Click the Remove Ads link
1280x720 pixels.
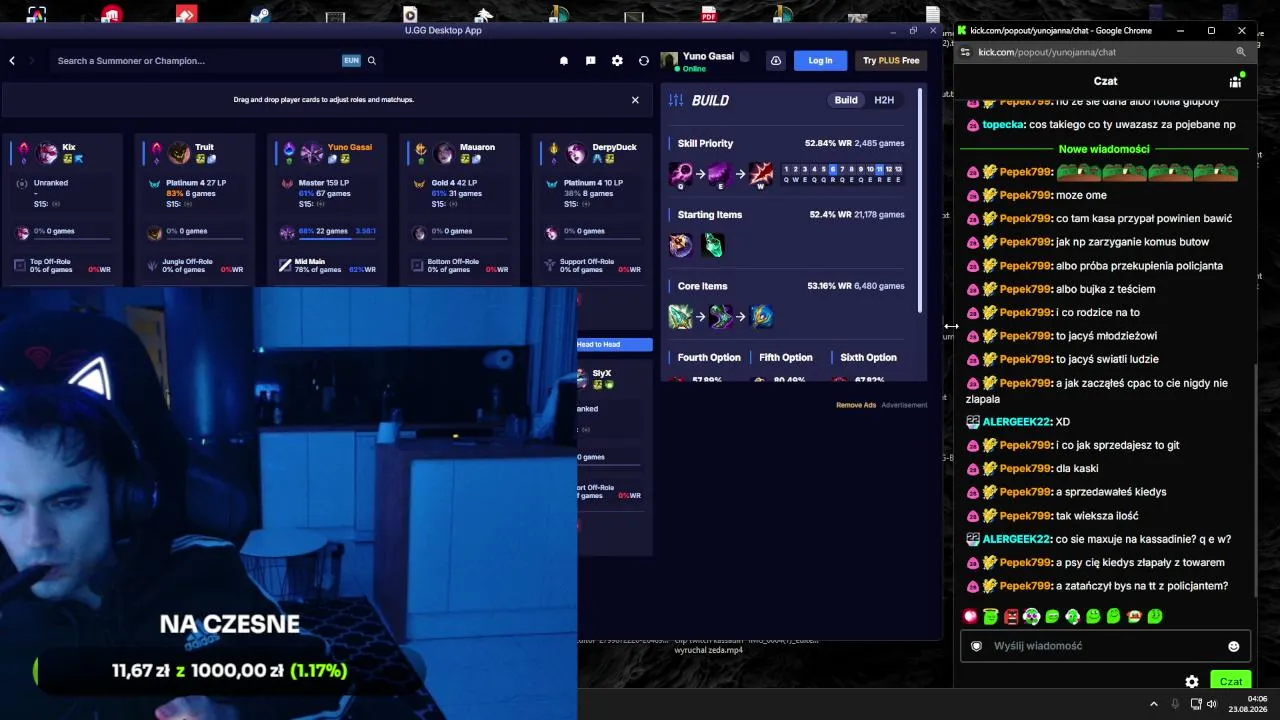click(856, 405)
